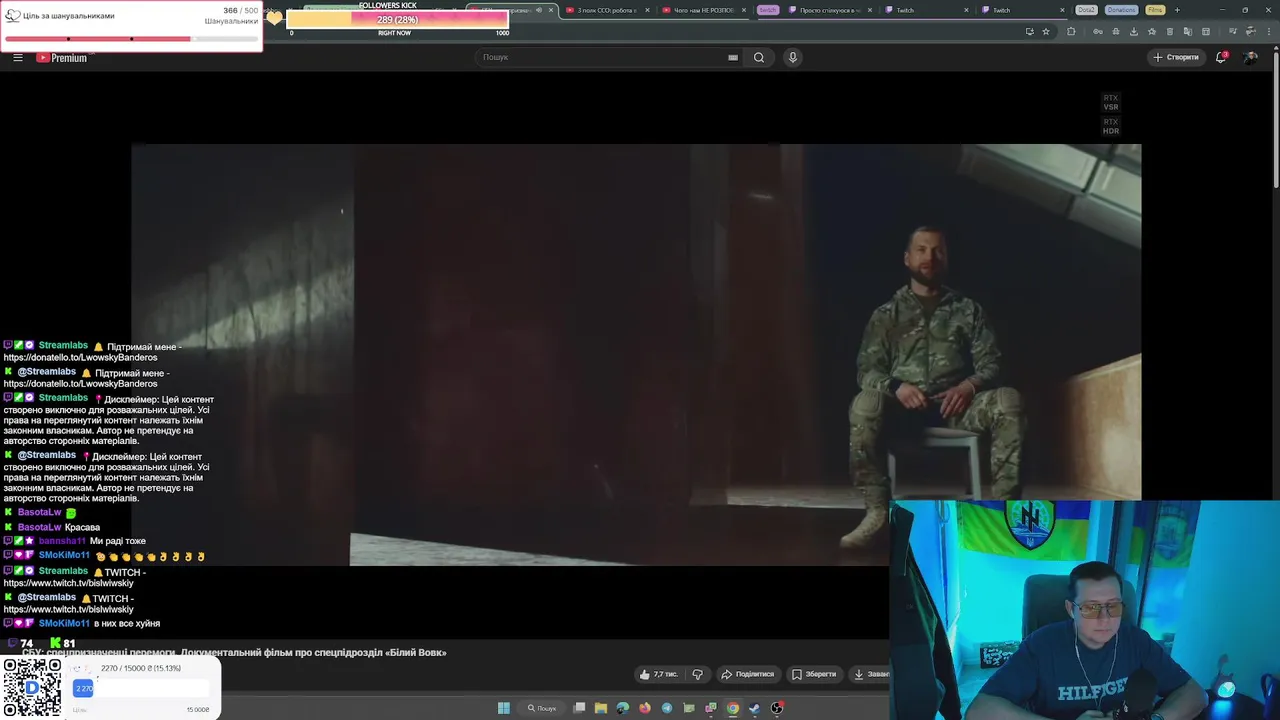Image resolution: width=1280 pixels, height=720 pixels.
Task: Click the install/cast icon in address bar
Action: (x=1030, y=31)
